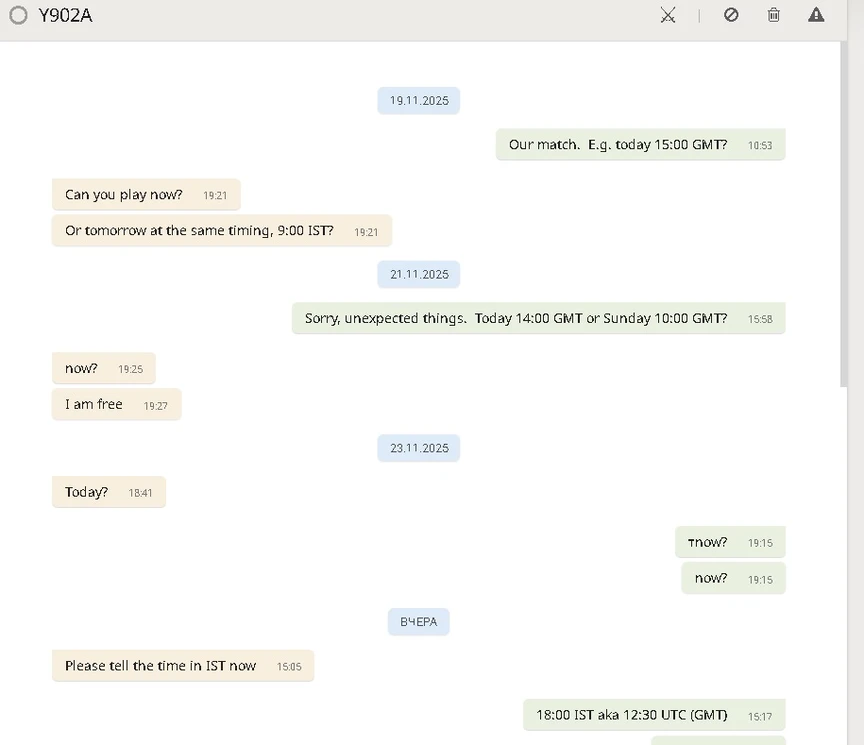
Task: Click the offline status circle beside Y902A
Action: [x=18, y=15]
